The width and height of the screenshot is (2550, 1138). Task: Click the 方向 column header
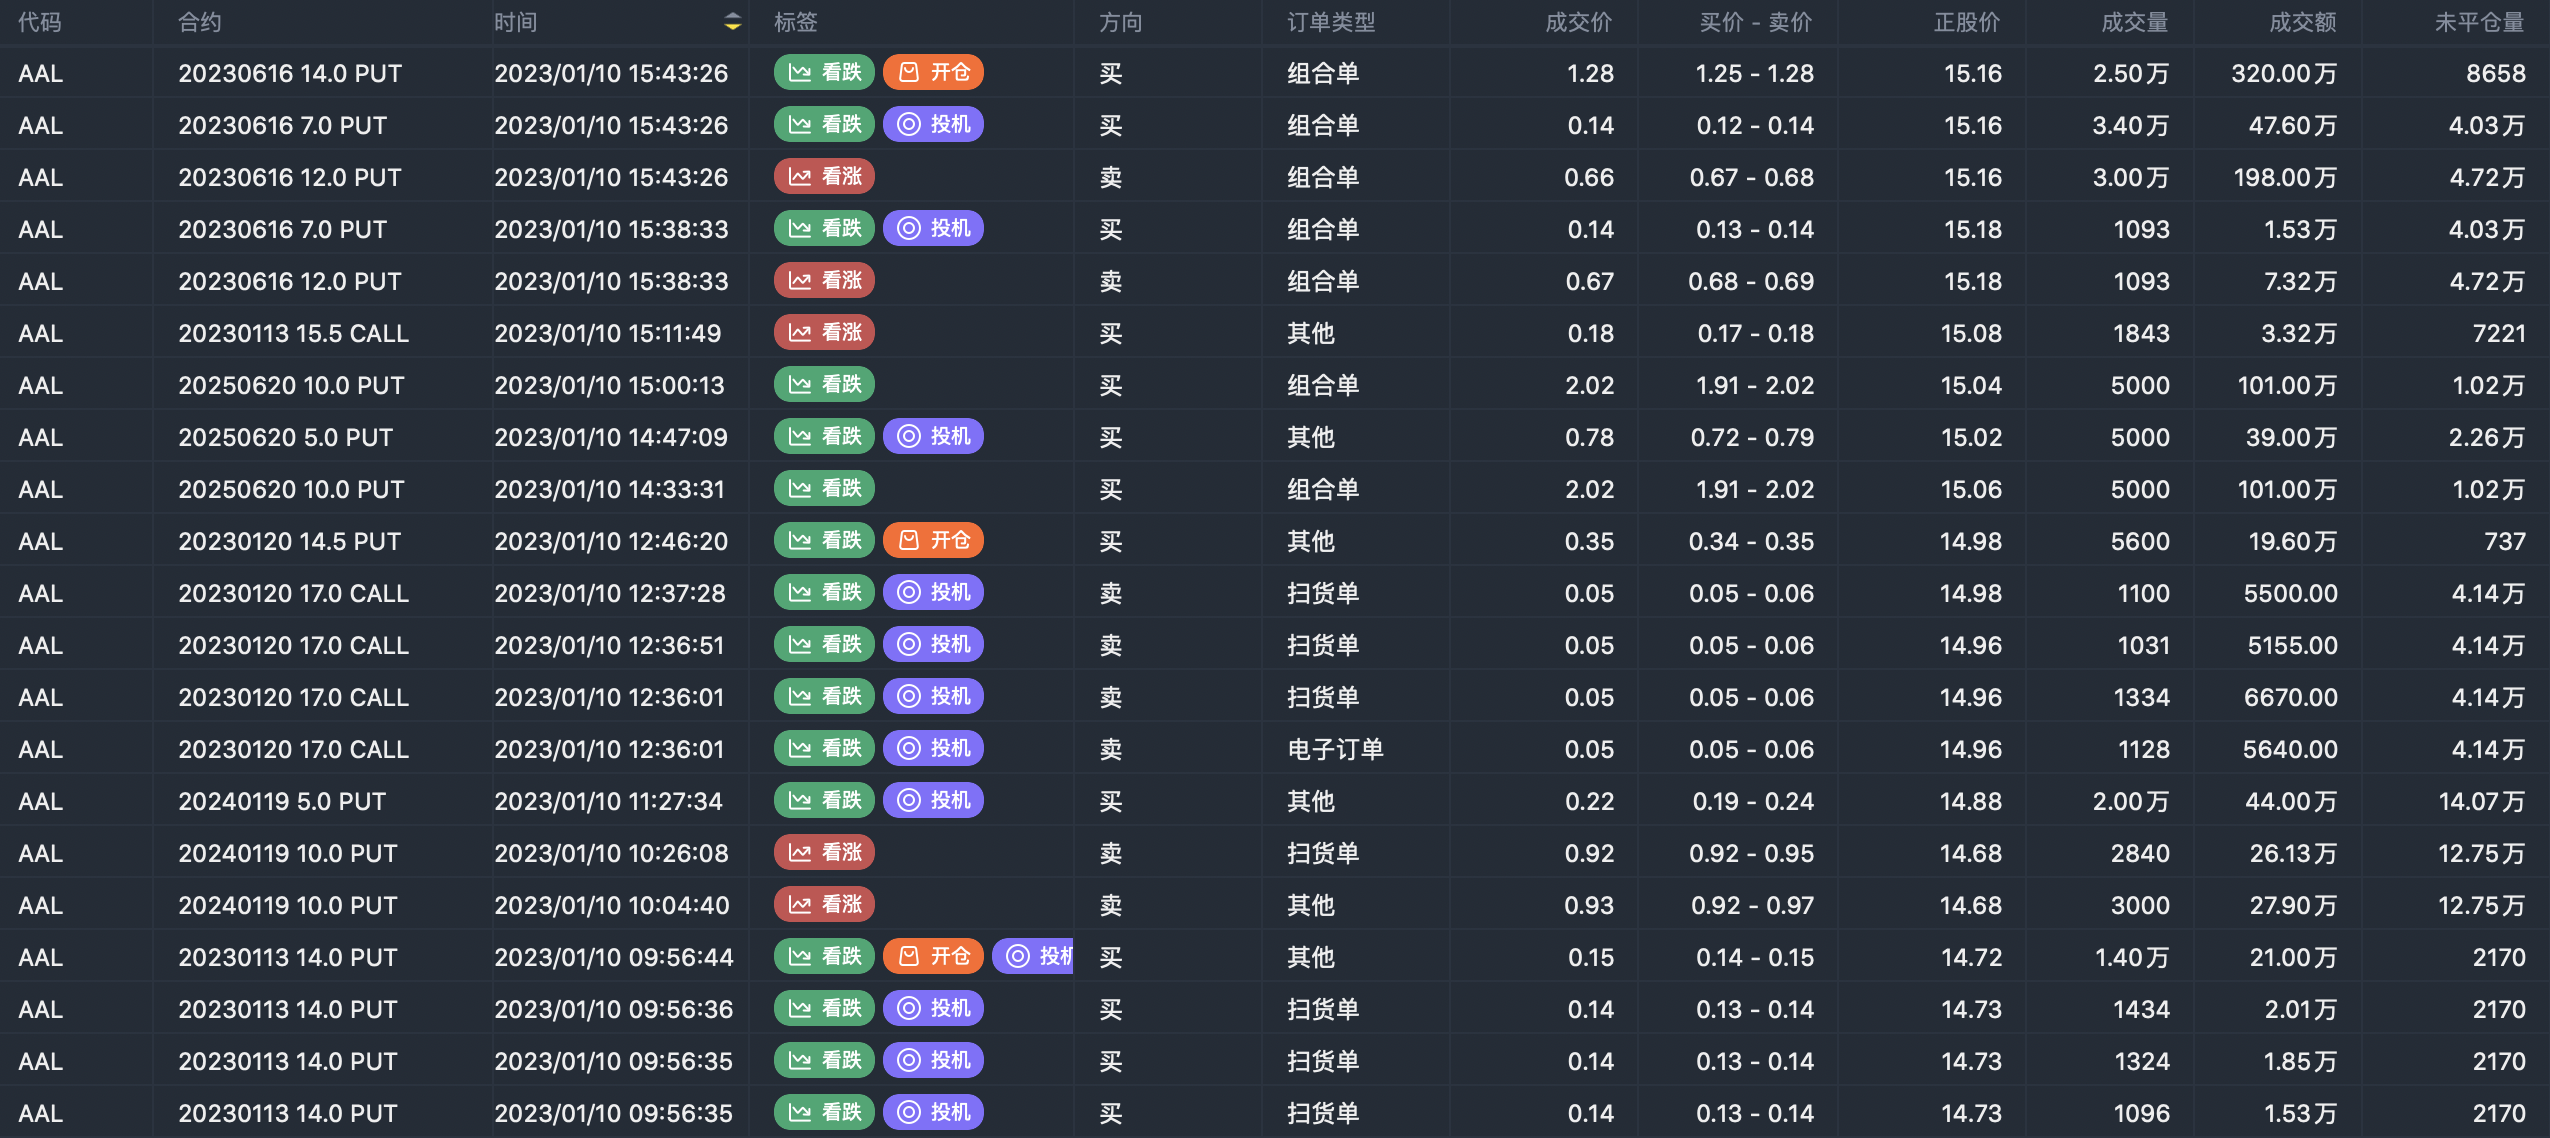click(1121, 22)
